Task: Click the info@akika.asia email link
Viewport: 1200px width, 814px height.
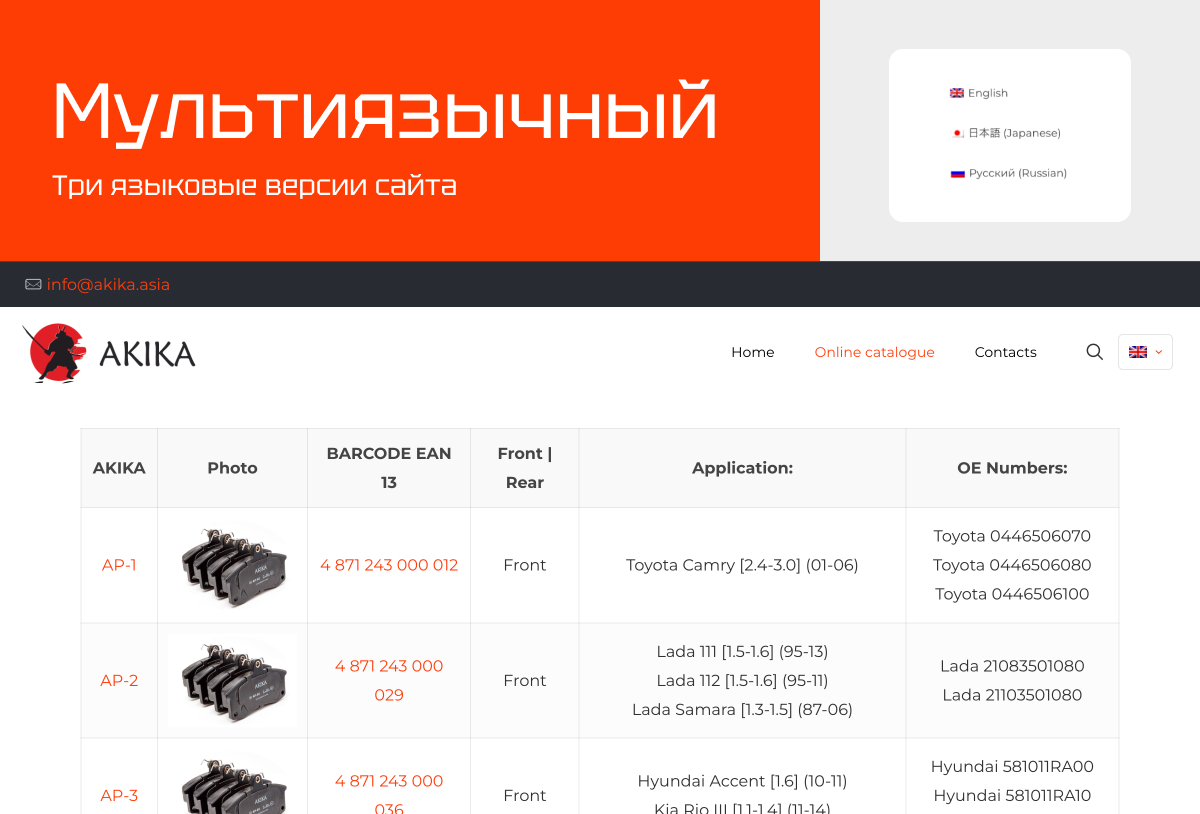Action: [108, 285]
